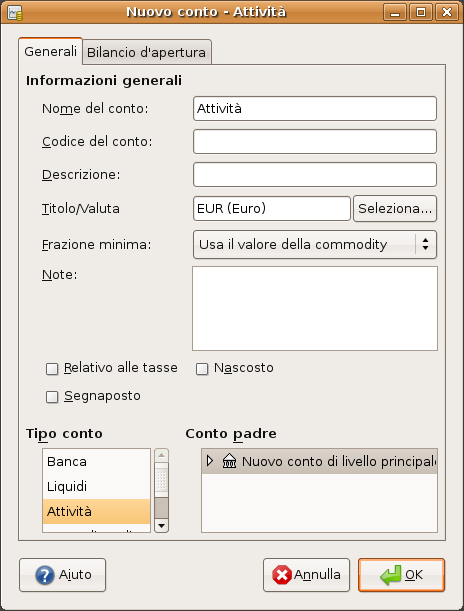Tick the Nascosto checkbox
This screenshot has height=611, width=464.
click(x=202, y=369)
